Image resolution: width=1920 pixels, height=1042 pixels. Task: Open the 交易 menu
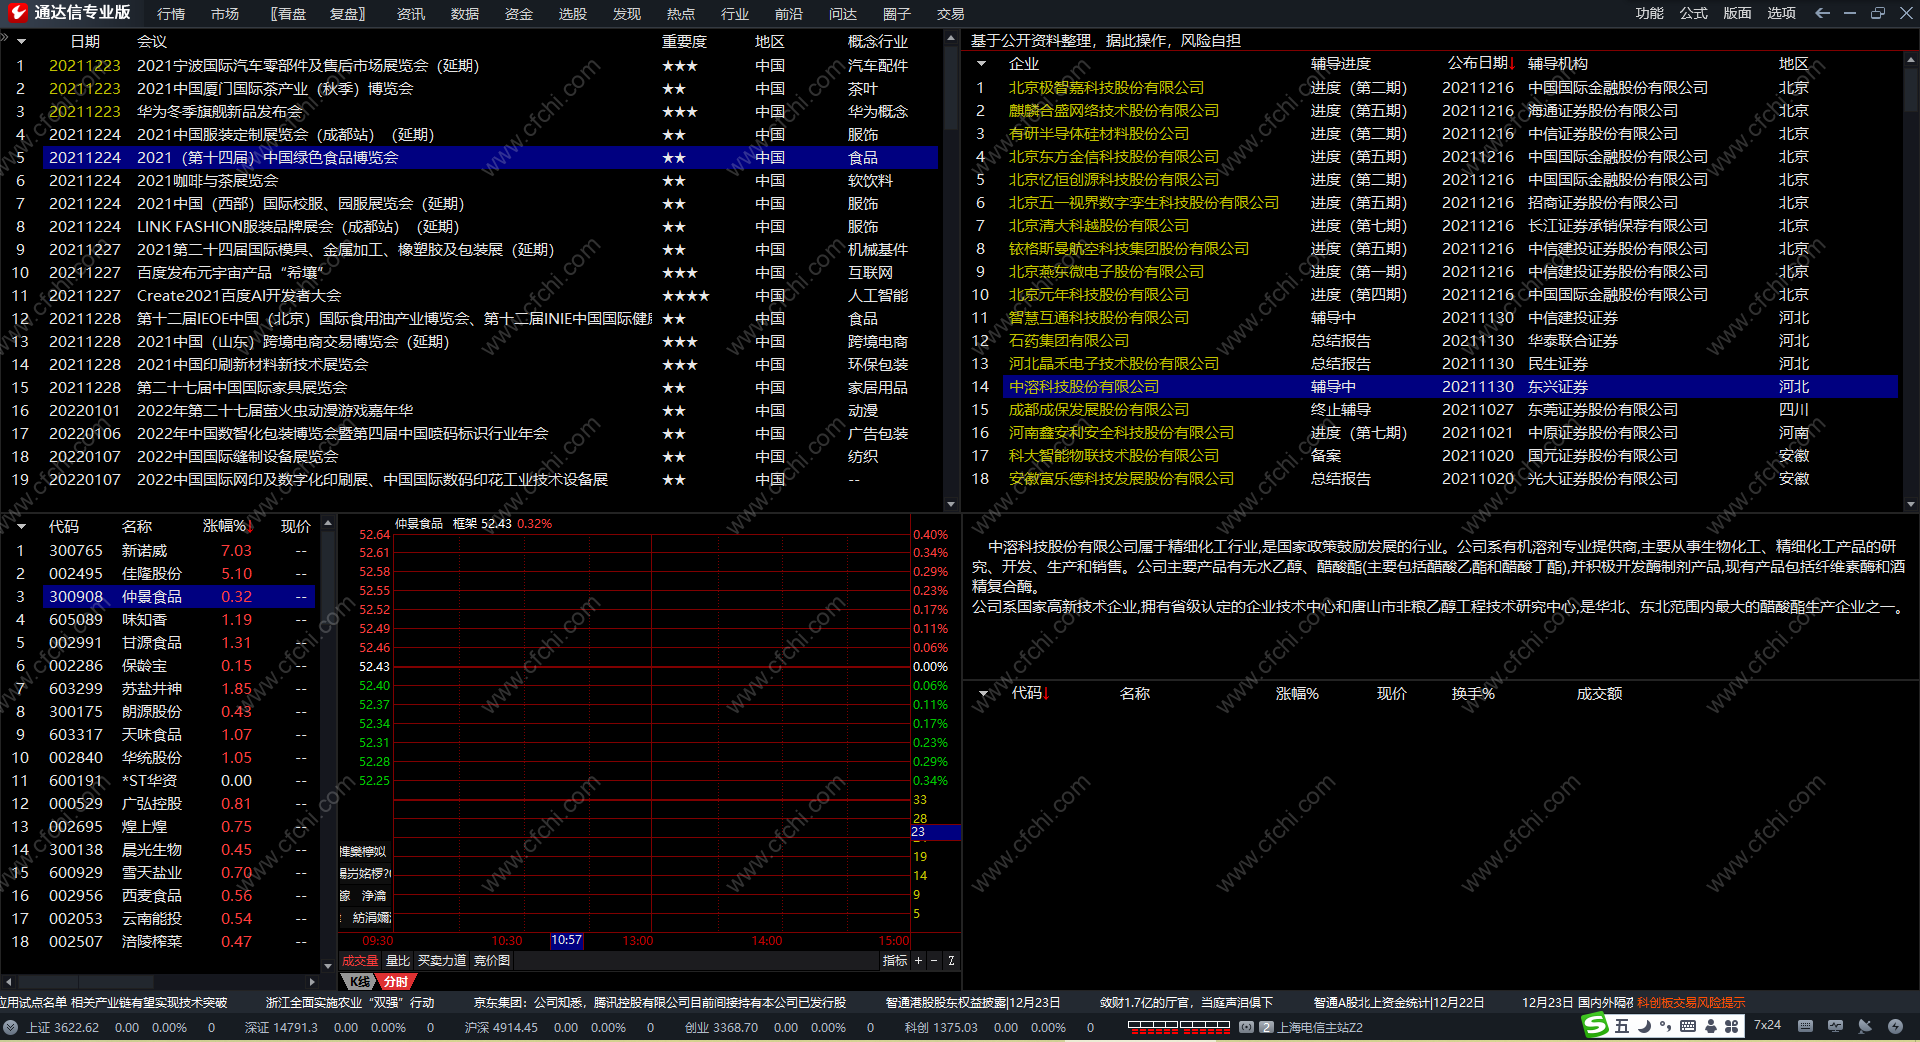pyautogui.click(x=951, y=14)
